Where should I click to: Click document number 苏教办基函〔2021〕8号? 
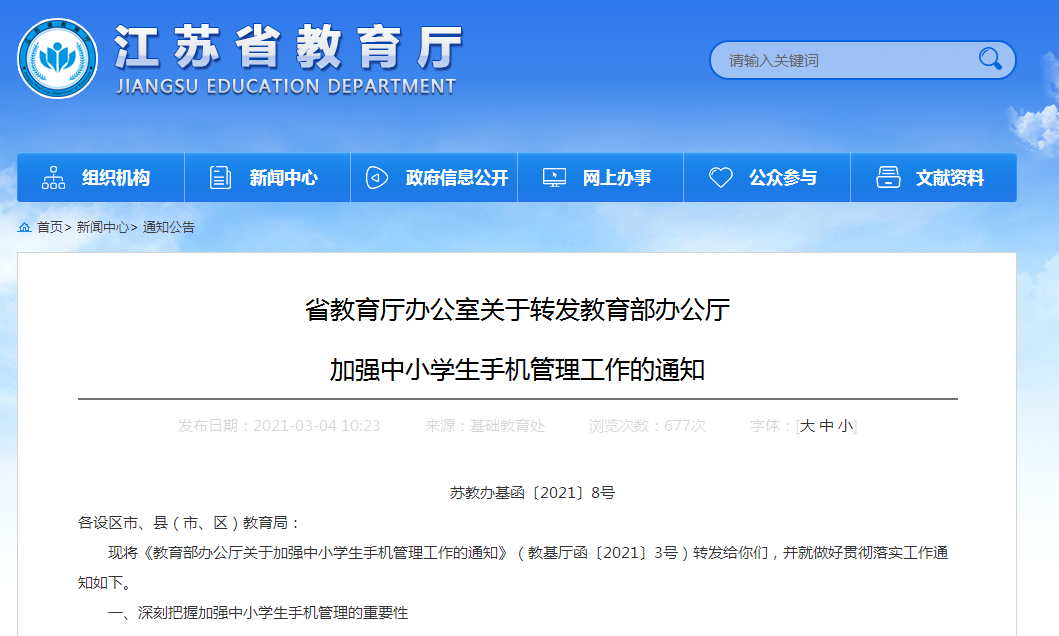(x=532, y=493)
